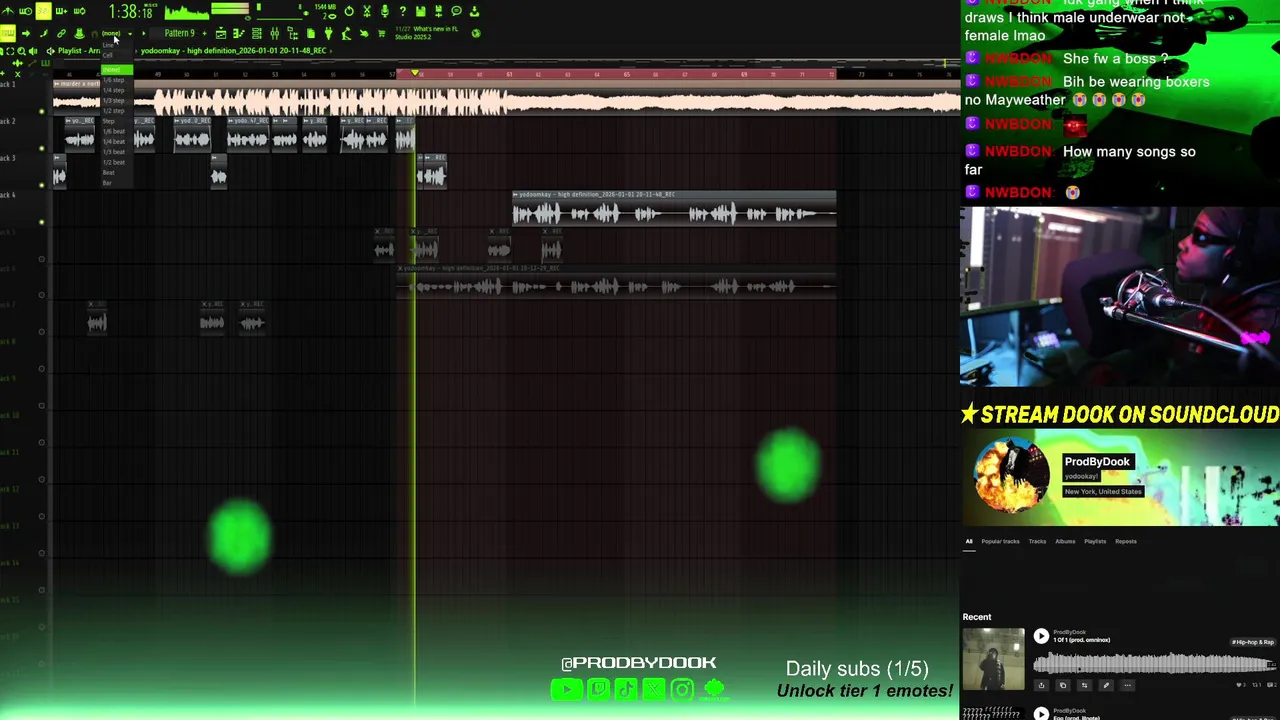Open the Browser tree icon

pyautogui.click(x=292, y=33)
